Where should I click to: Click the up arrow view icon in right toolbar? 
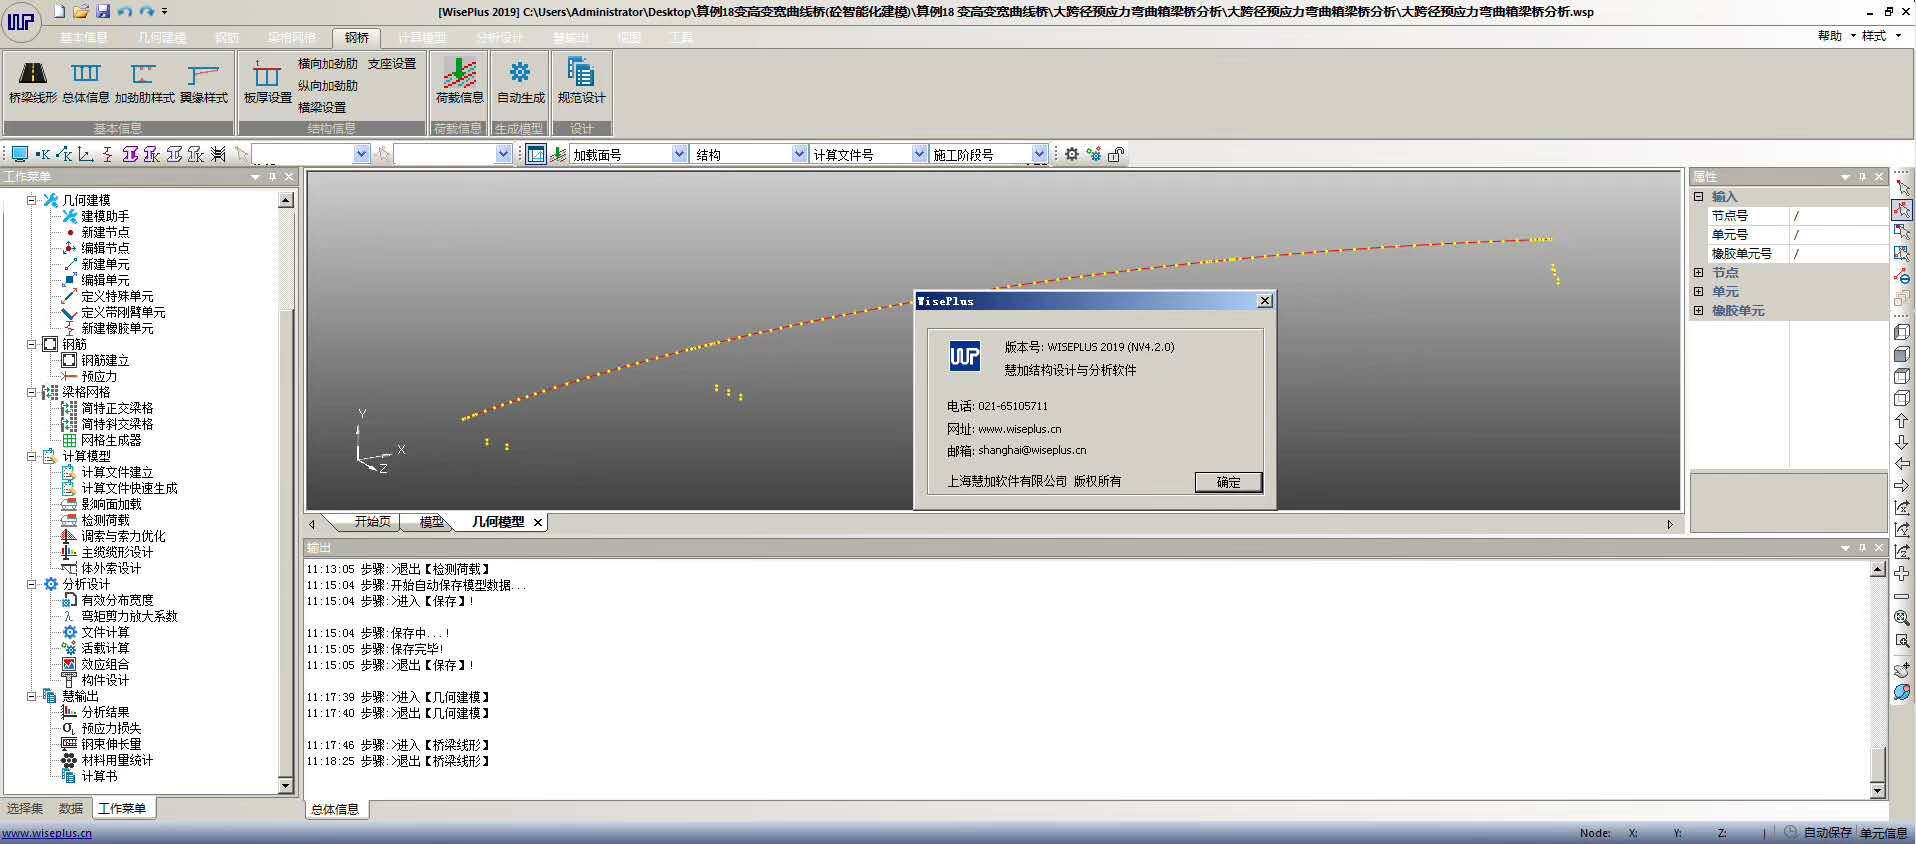point(1902,421)
